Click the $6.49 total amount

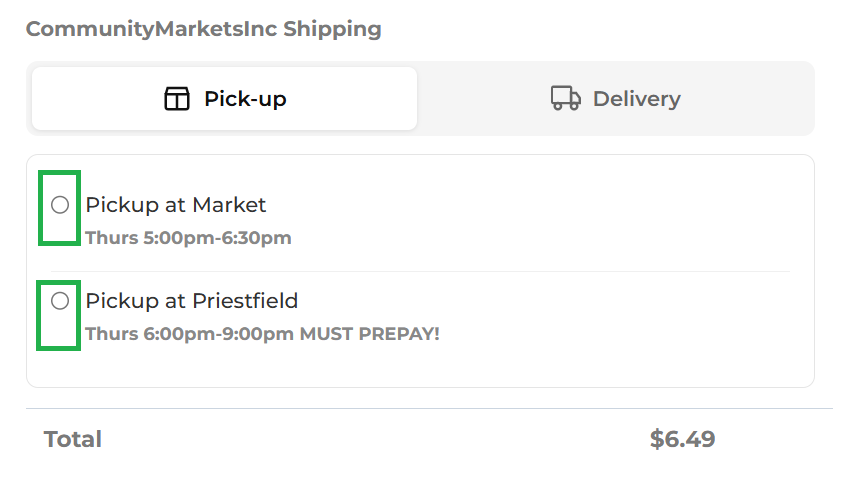point(682,439)
